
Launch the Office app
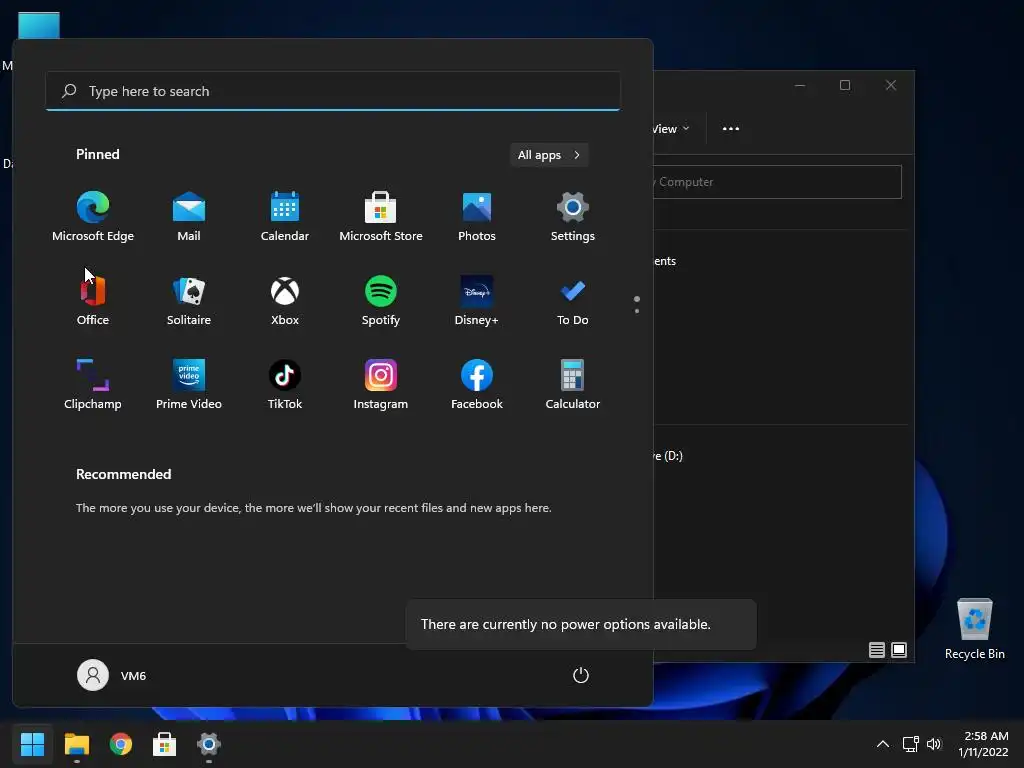coord(93,300)
